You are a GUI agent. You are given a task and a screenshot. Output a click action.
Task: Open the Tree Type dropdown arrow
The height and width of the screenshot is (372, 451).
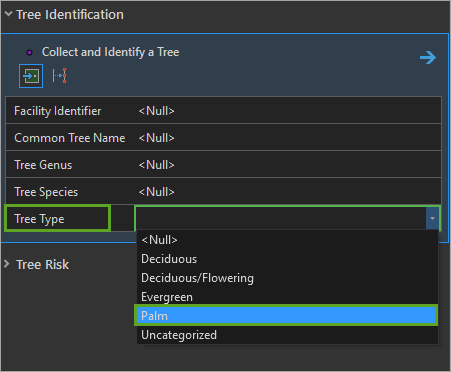[x=432, y=218]
